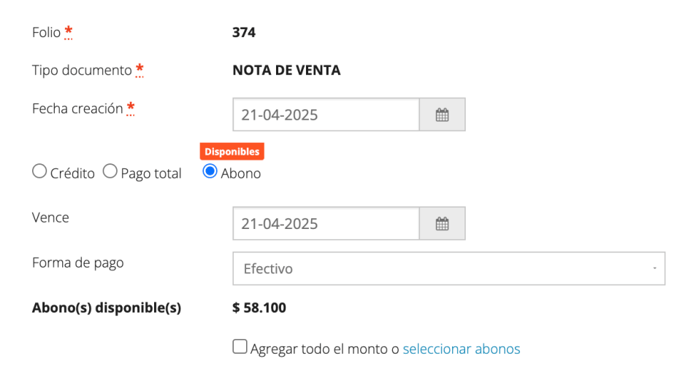
Task: Click the Abono(s) disponible(s) label
Action: pos(107,308)
